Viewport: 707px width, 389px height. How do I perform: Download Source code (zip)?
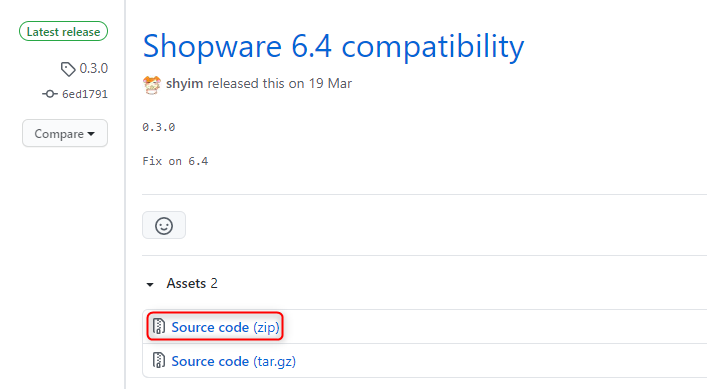click(225, 327)
